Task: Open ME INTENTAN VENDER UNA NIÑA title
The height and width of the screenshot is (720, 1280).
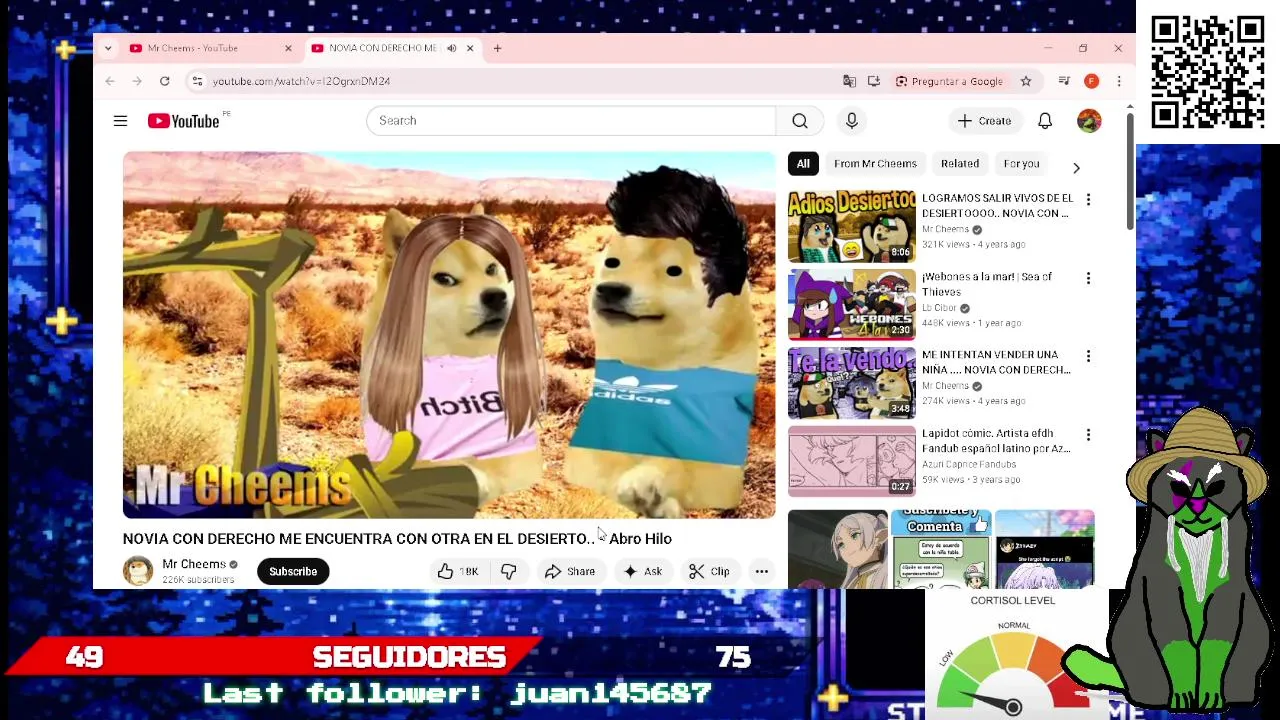Action: point(996,362)
